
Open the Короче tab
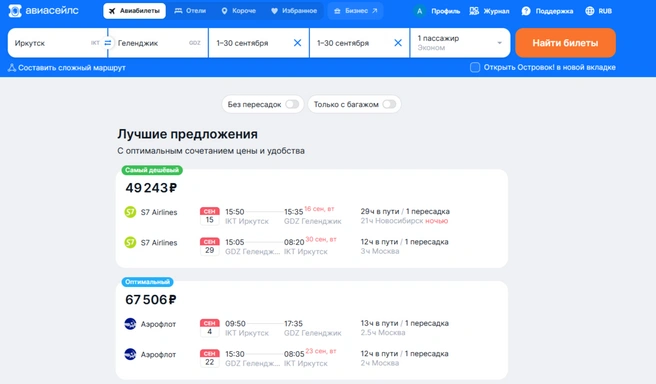pos(238,11)
